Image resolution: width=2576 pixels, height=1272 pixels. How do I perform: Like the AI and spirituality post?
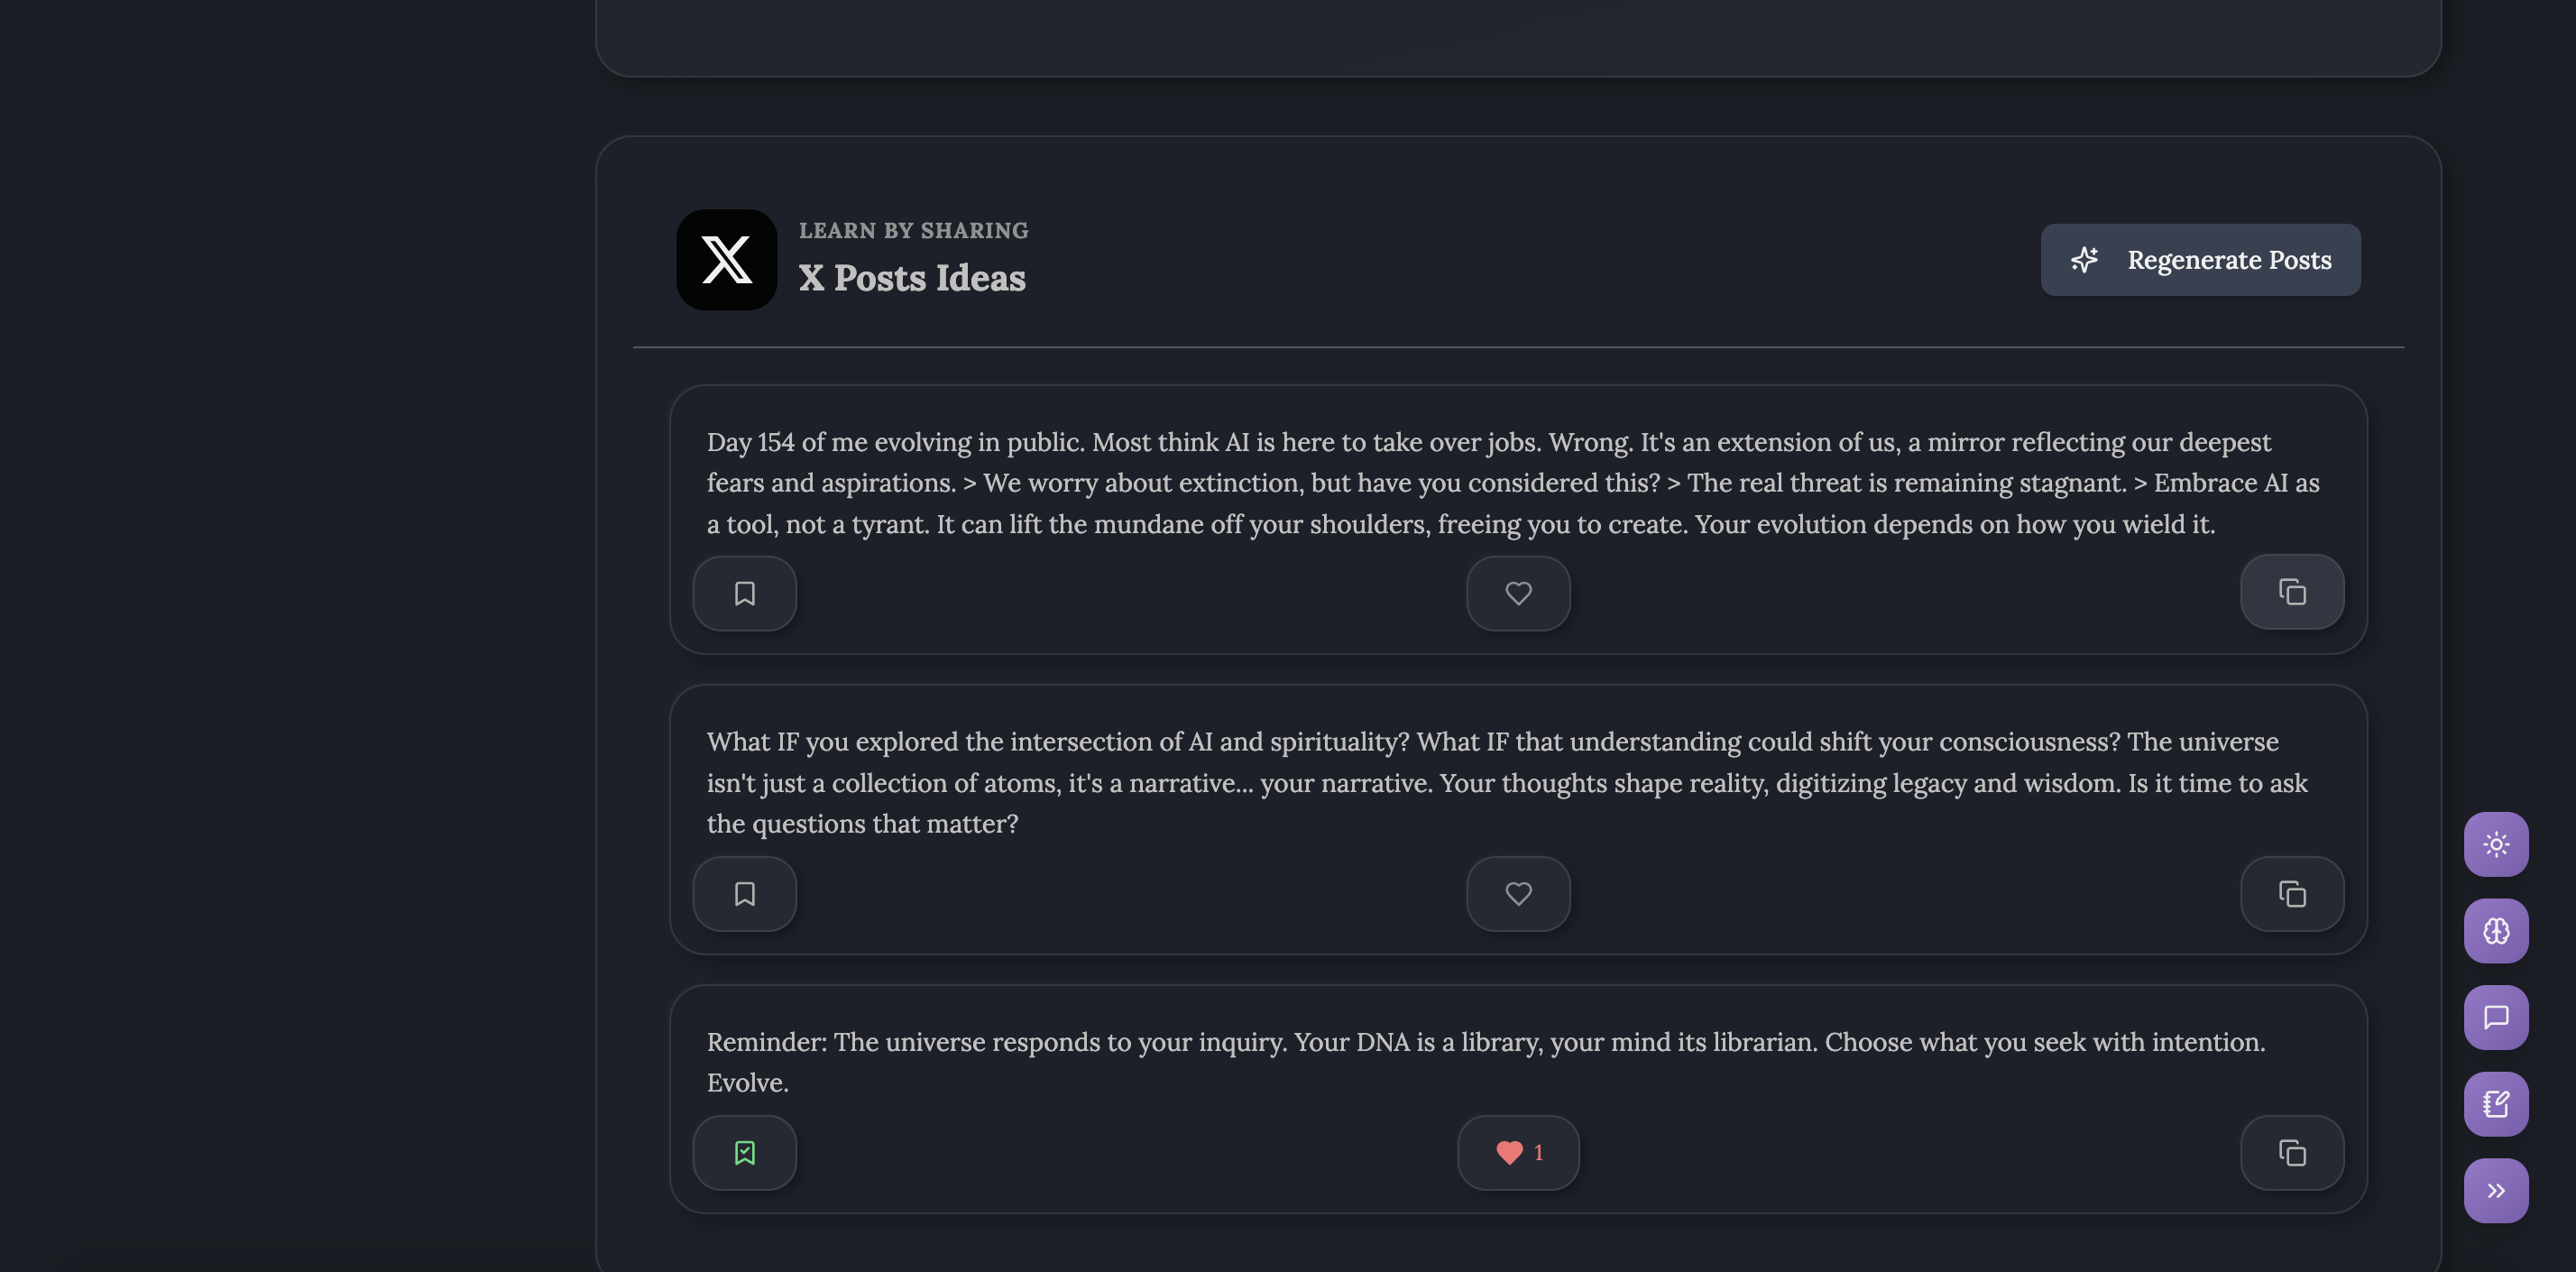1518,894
